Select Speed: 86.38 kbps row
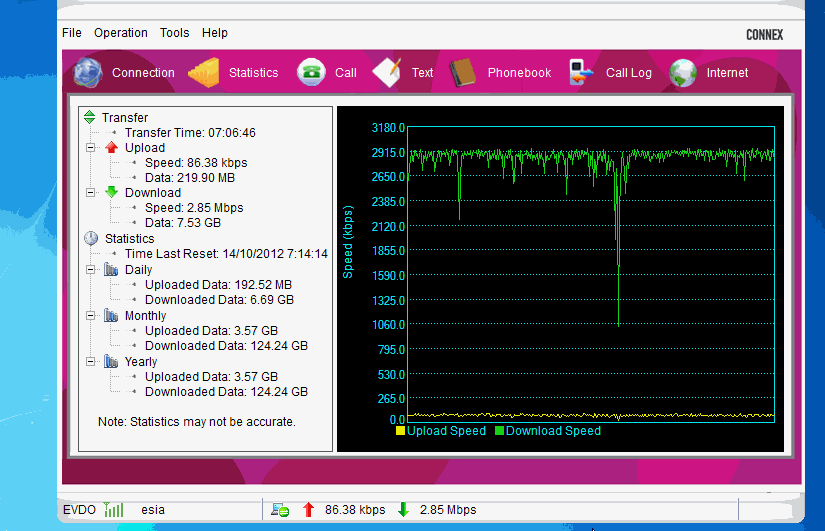 click(196, 163)
